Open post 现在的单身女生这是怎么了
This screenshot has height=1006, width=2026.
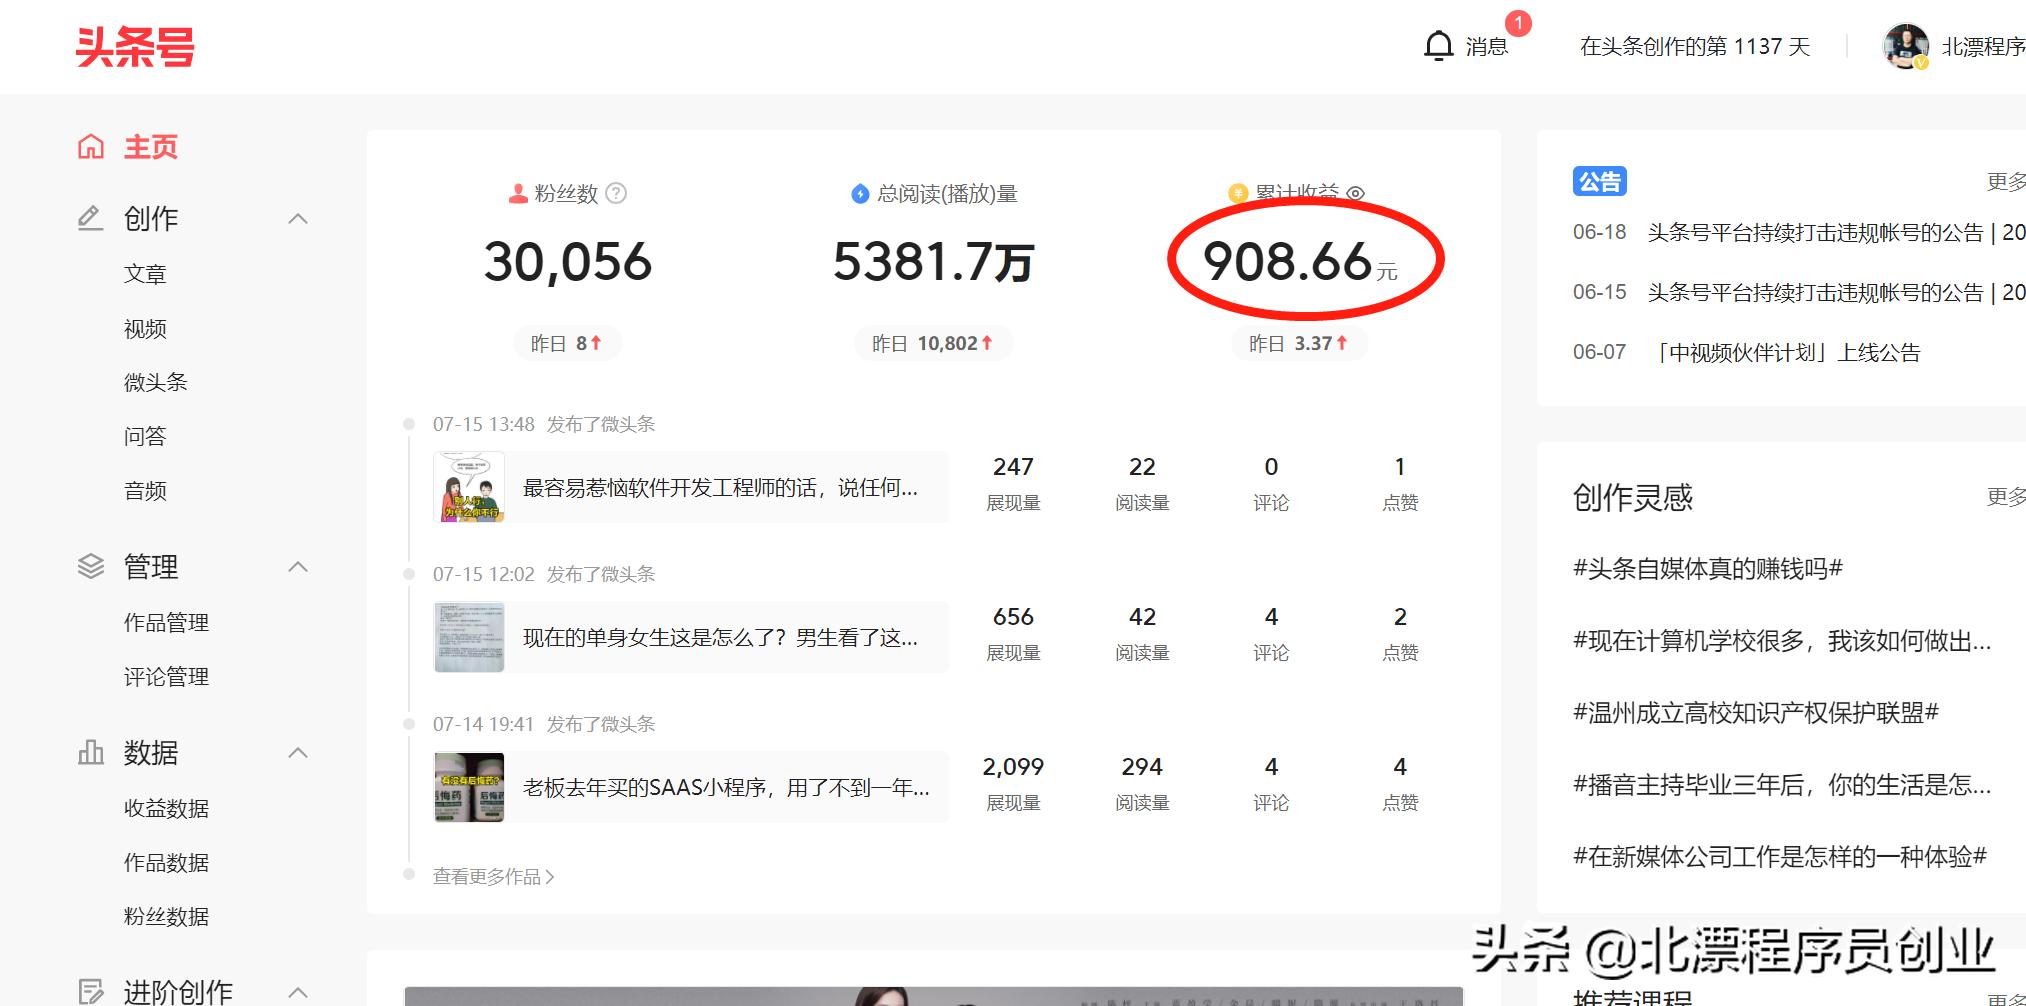pyautogui.click(x=720, y=638)
